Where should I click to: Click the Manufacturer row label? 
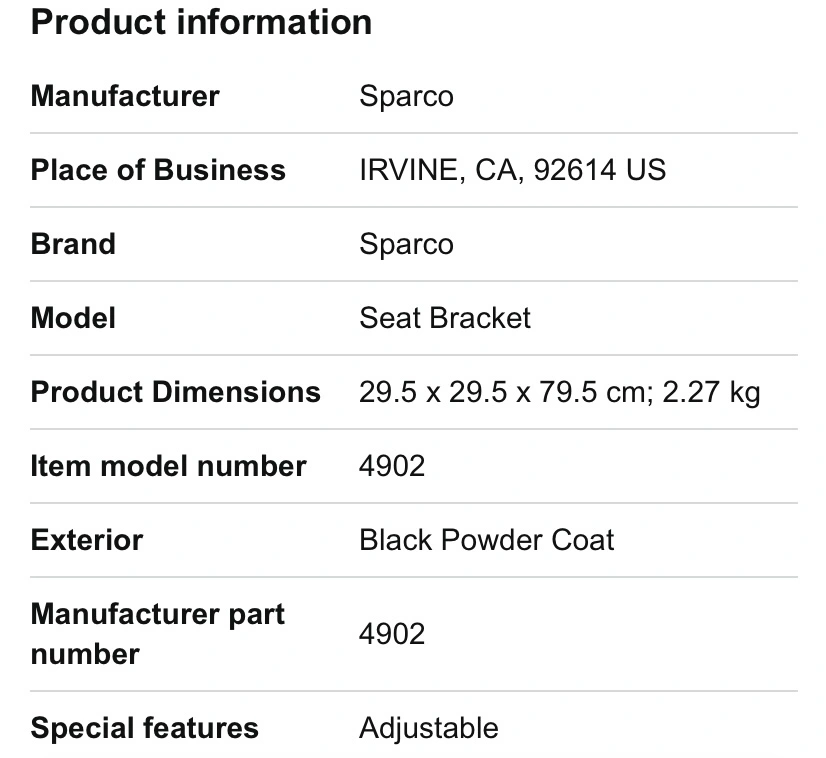125,96
